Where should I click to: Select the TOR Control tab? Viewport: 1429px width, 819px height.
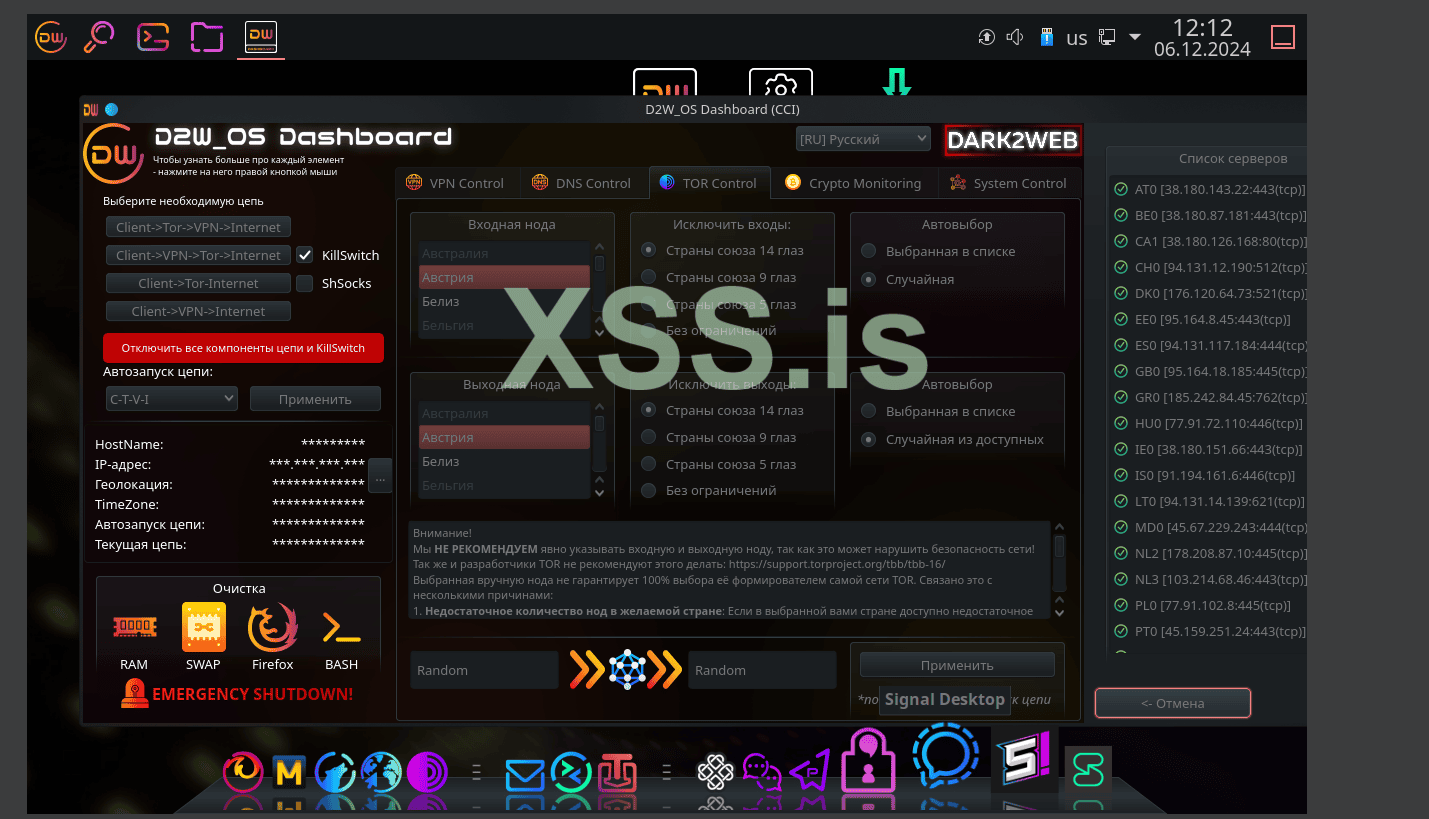(x=709, y=183)
